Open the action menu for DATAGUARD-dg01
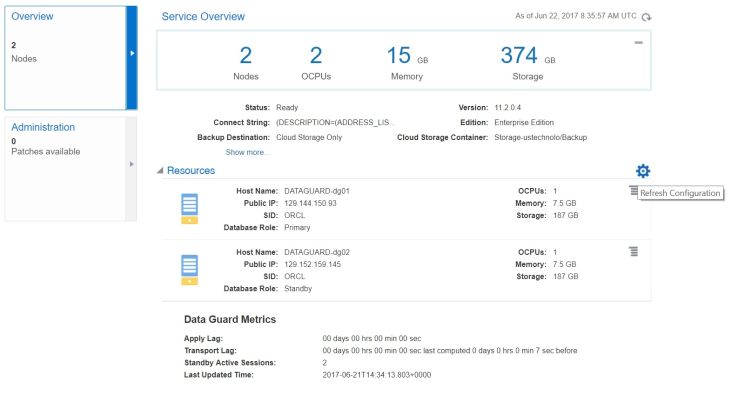 coord(633,190)
